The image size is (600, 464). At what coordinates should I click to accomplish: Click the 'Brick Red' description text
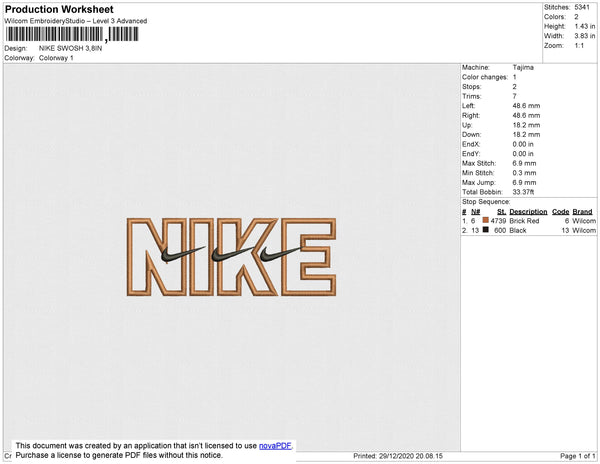524,221
